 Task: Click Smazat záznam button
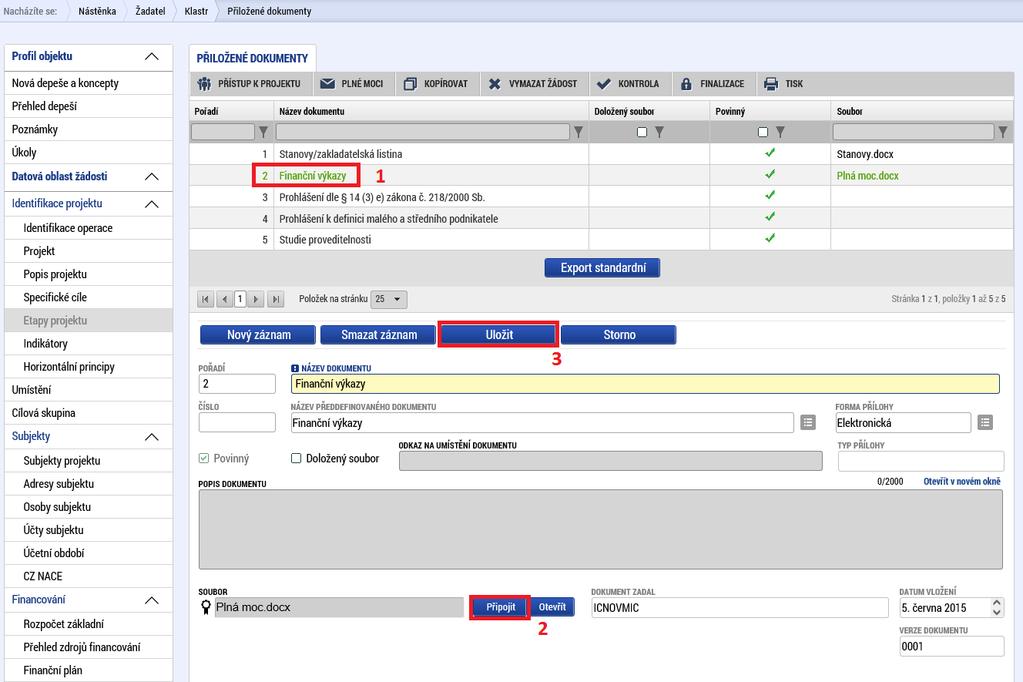pyautogui.click(x=378, y=335)
